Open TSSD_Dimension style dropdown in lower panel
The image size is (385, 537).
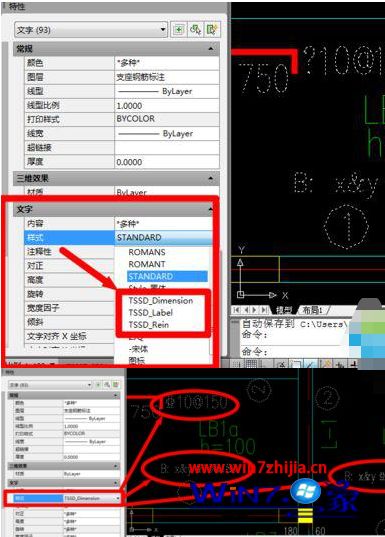click(117, 498)
